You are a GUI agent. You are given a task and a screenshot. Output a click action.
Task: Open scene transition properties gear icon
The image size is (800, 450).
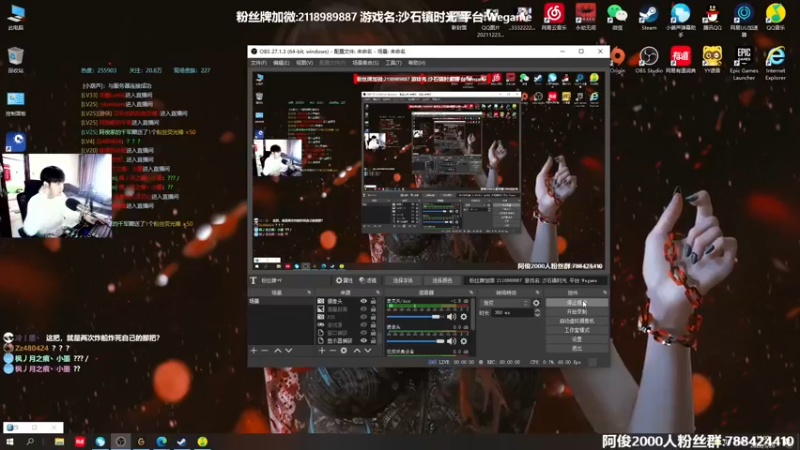pos(536,303)
